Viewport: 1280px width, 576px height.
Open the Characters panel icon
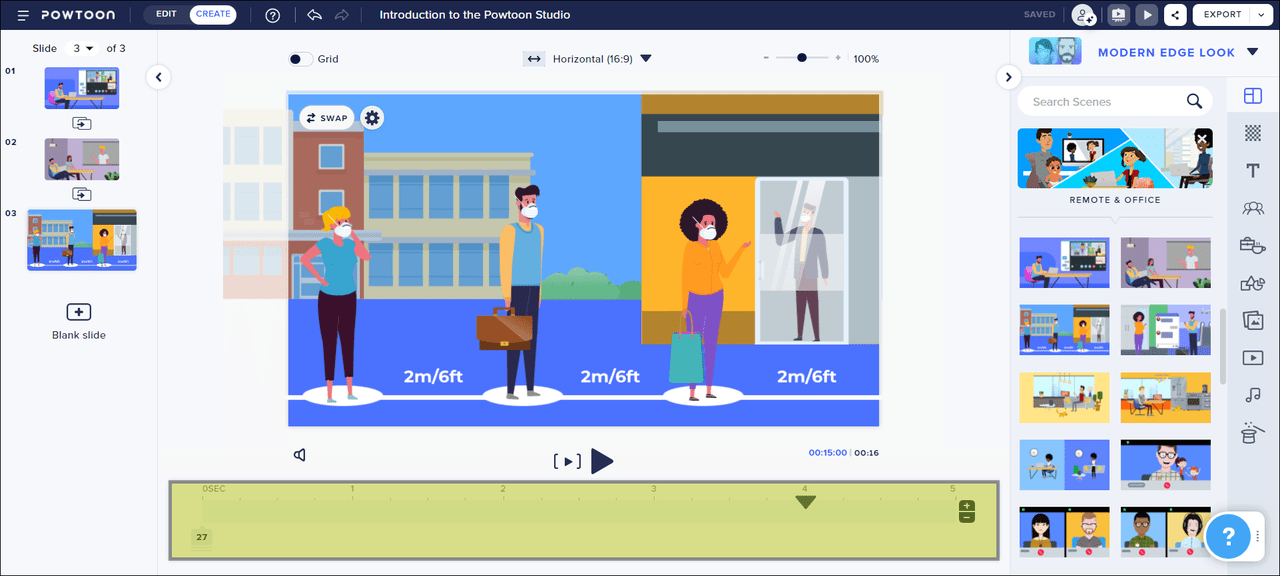(1252, 208)
